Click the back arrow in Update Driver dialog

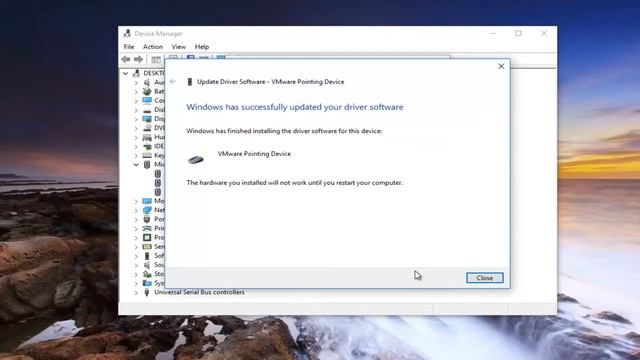click(x=173, y=82)
